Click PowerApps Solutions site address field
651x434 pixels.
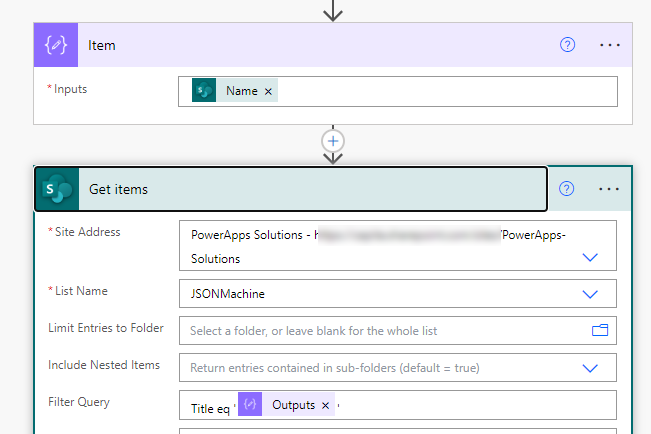coord(398,246)
